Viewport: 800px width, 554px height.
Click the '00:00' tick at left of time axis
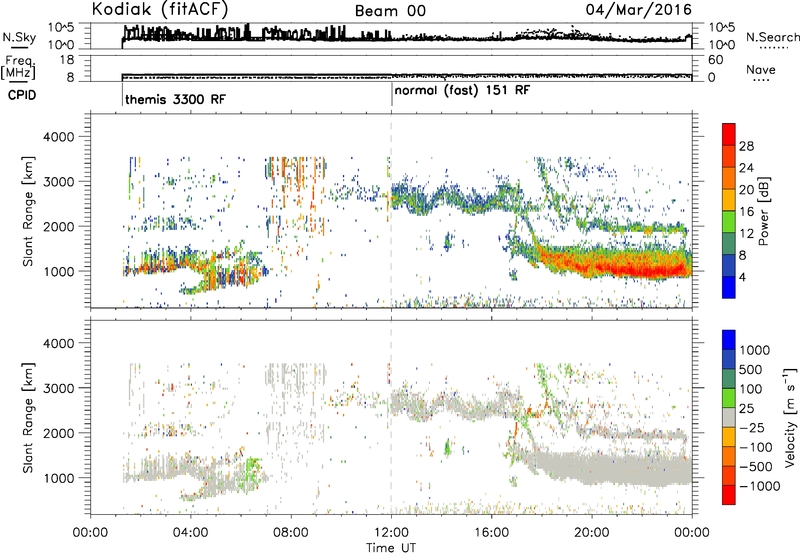click(90, 533)
